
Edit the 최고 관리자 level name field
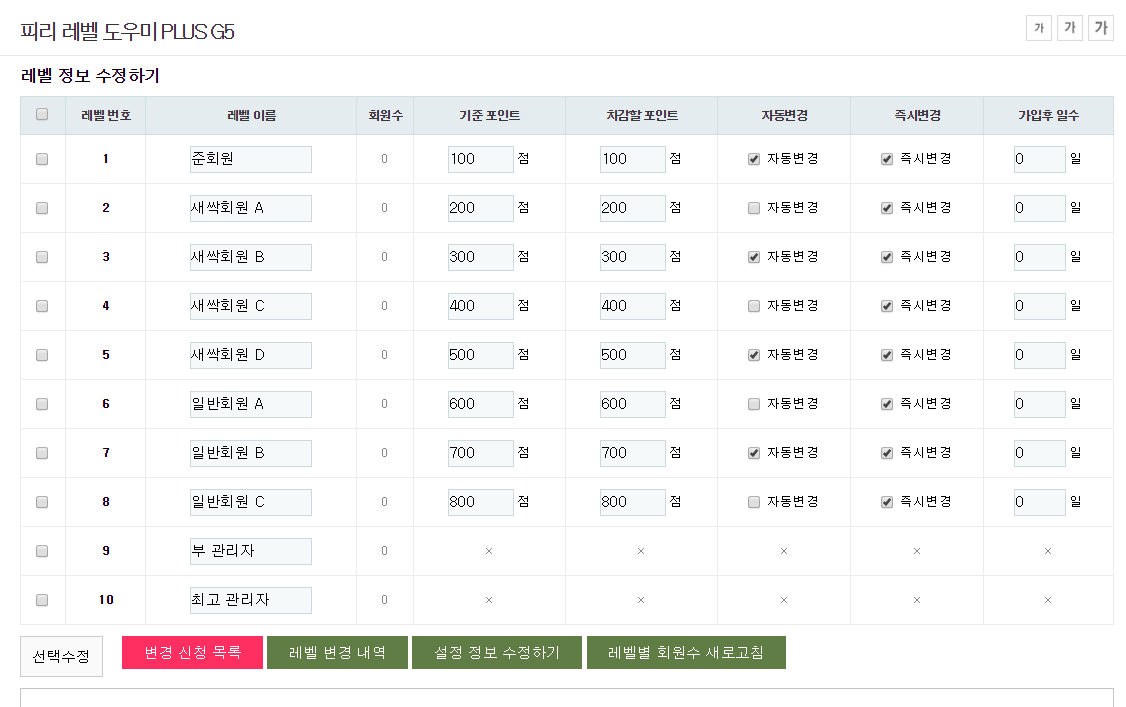tap(250, 600)
